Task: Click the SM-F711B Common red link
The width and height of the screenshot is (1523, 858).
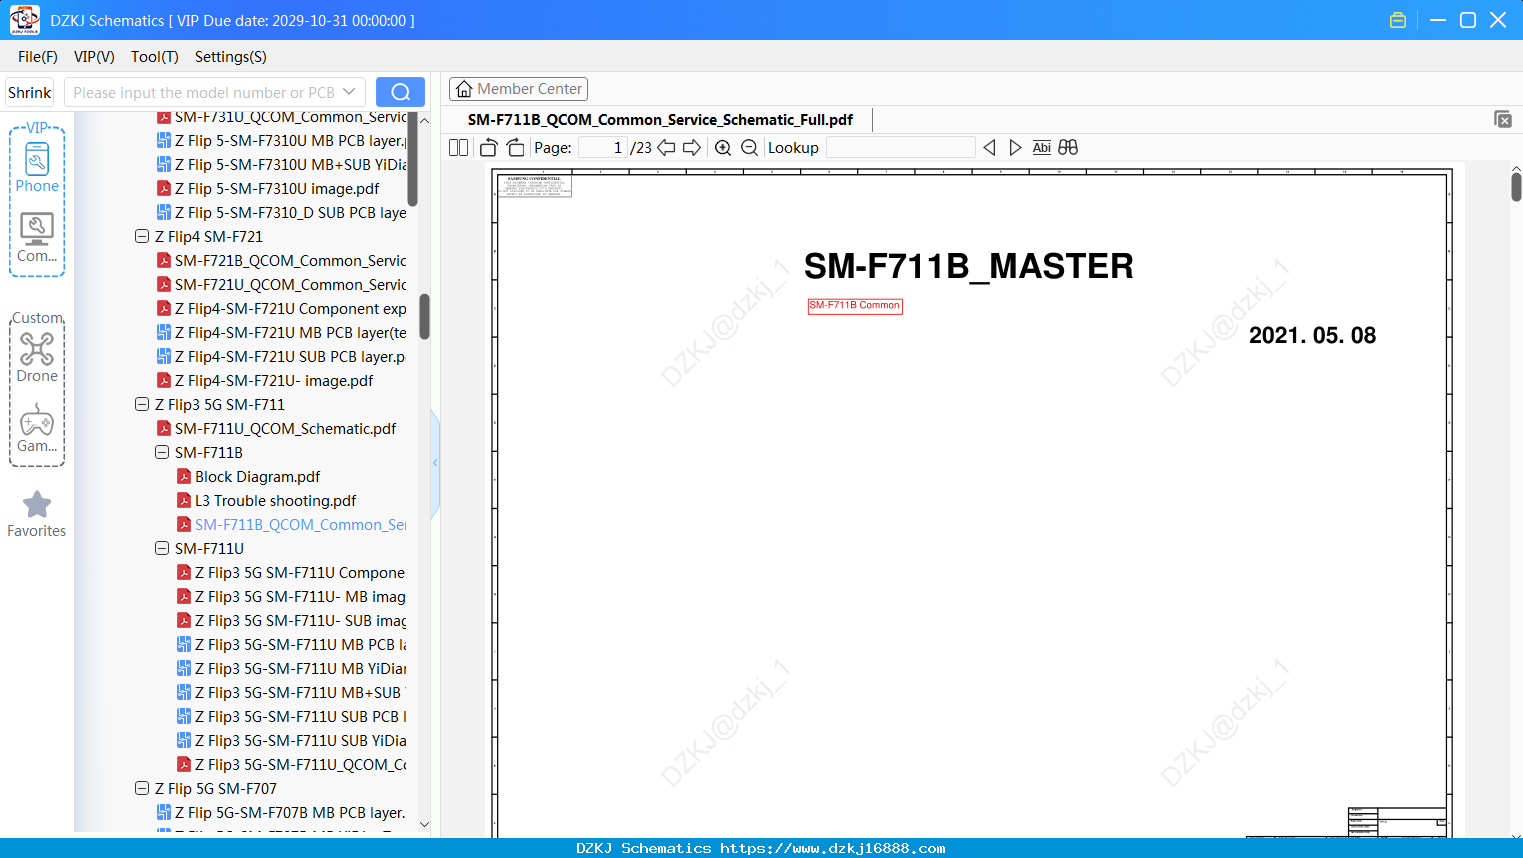Action: (855, 306)
